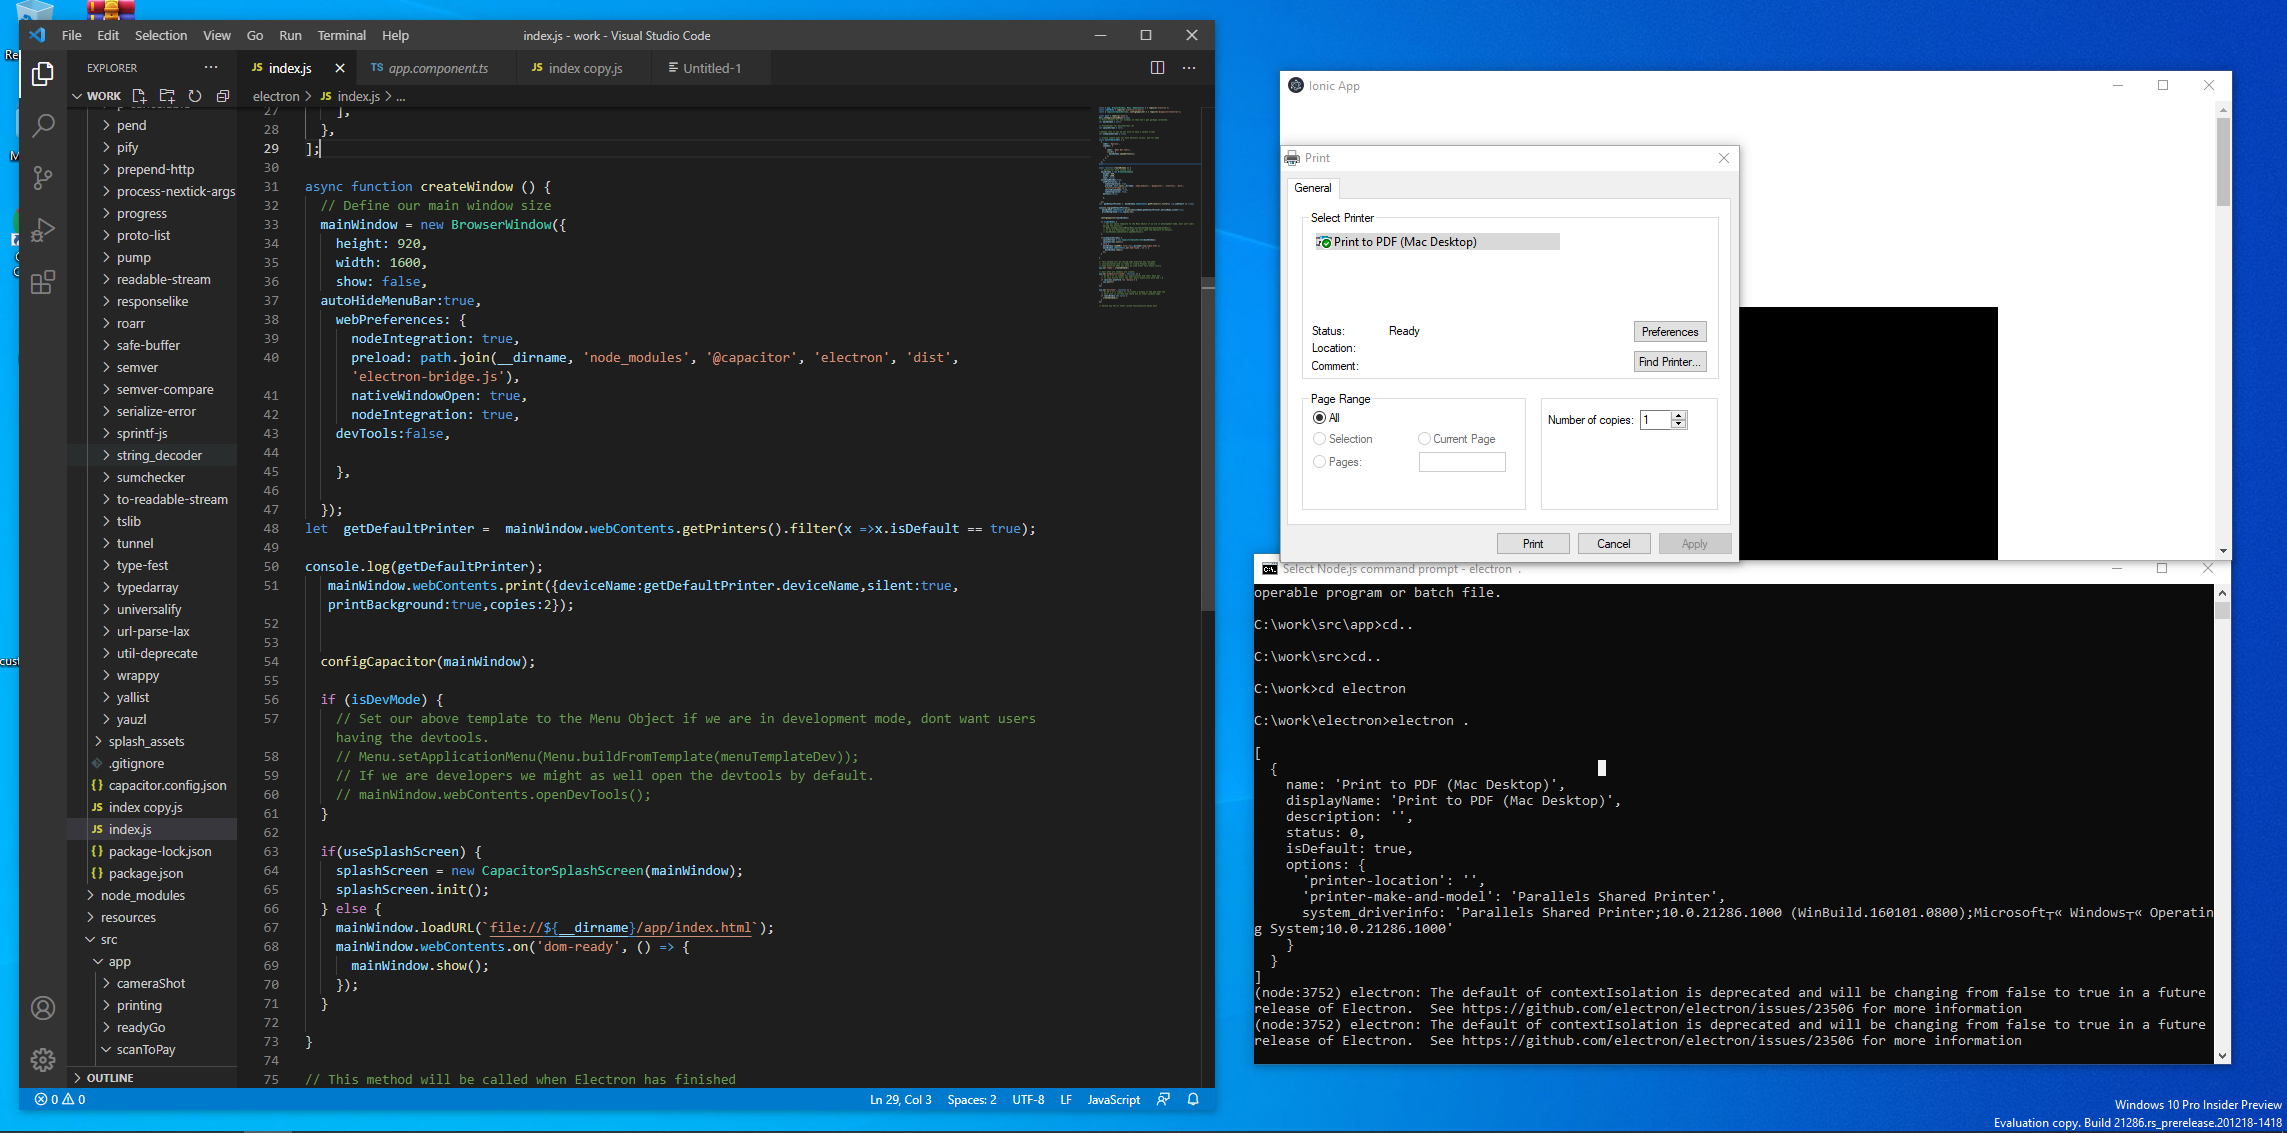
Task: Open printer Preferences
Action: click(x=1669, y=331)
